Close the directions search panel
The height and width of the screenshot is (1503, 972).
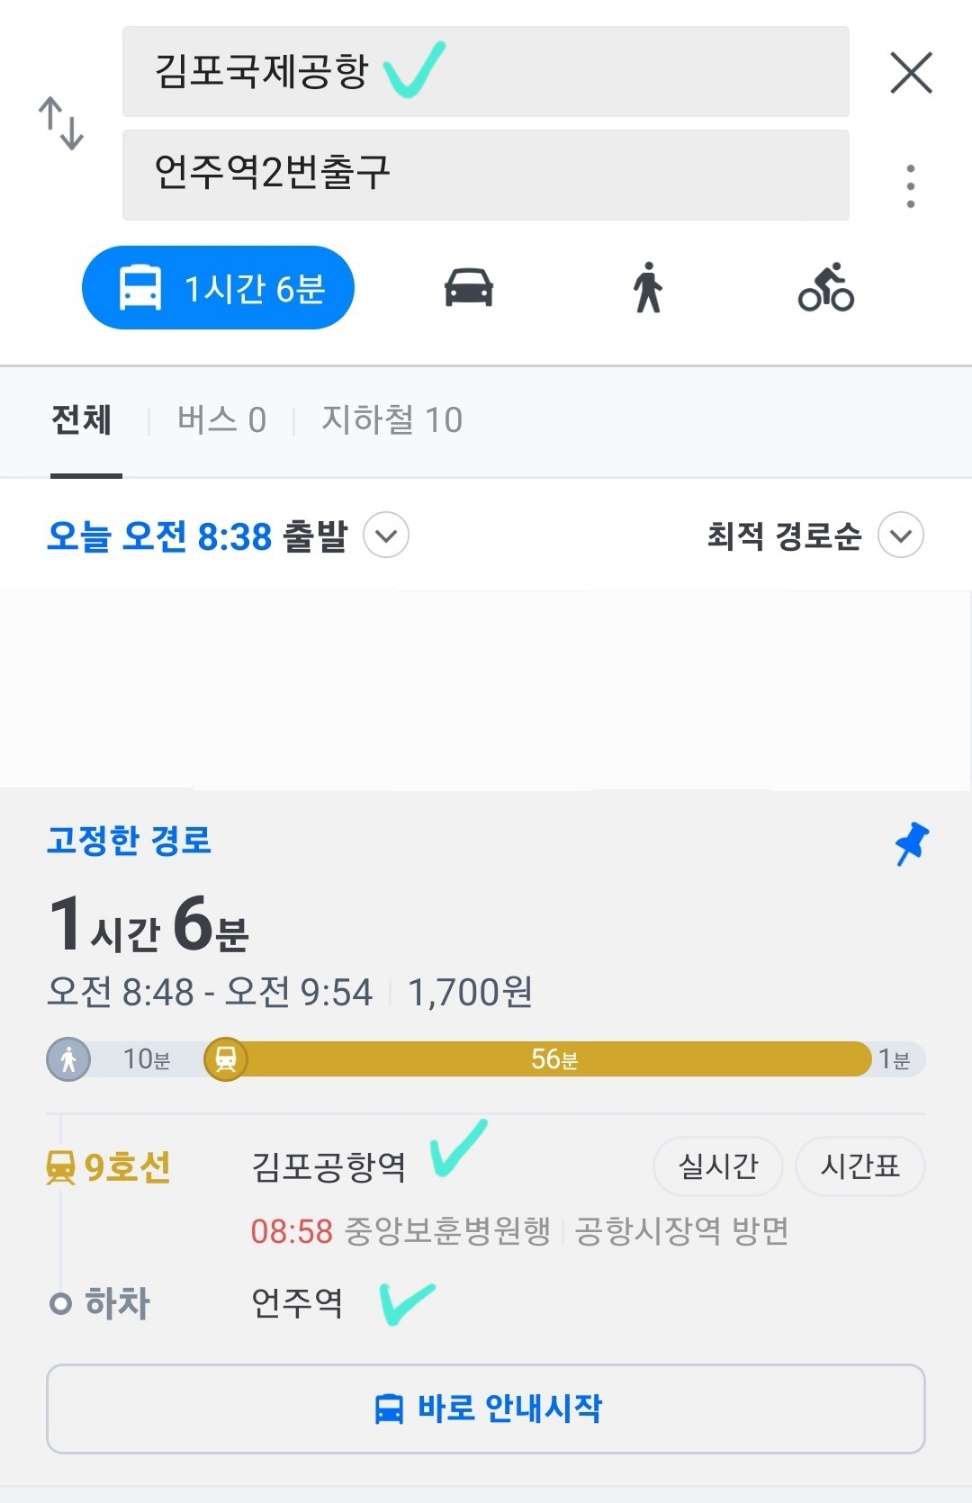pos(911,73)
